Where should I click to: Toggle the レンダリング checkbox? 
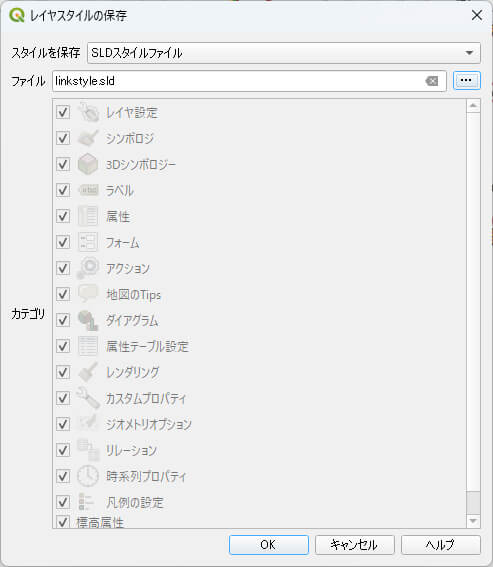pyautogui.click(x=63, y=372)
